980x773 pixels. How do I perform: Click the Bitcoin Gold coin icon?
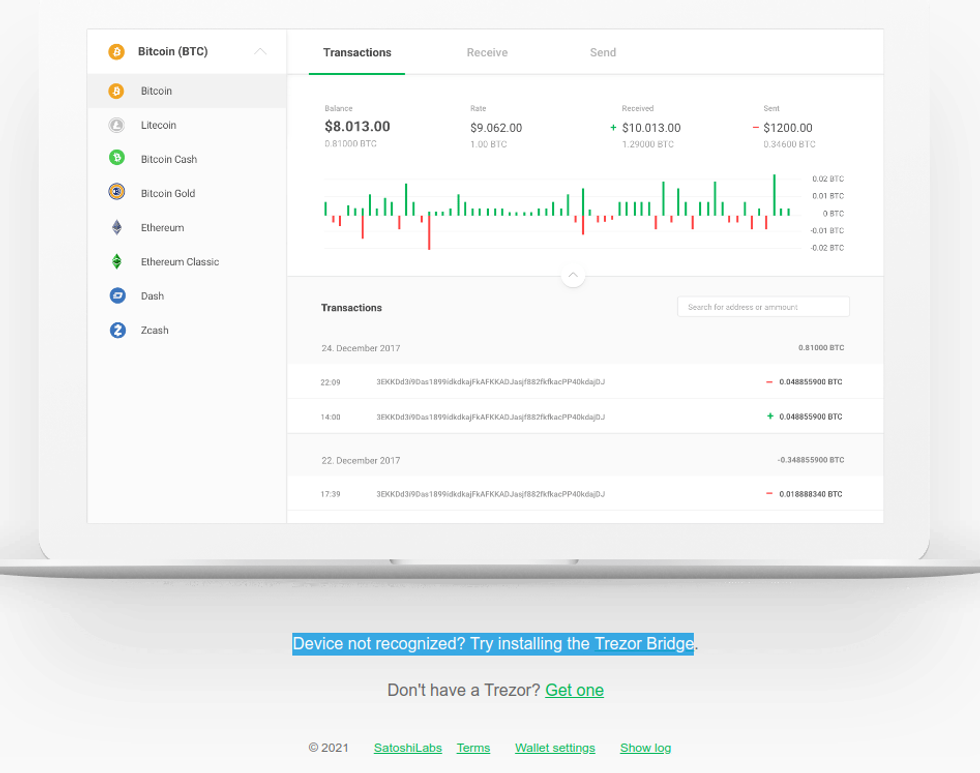tap(117, 193)
